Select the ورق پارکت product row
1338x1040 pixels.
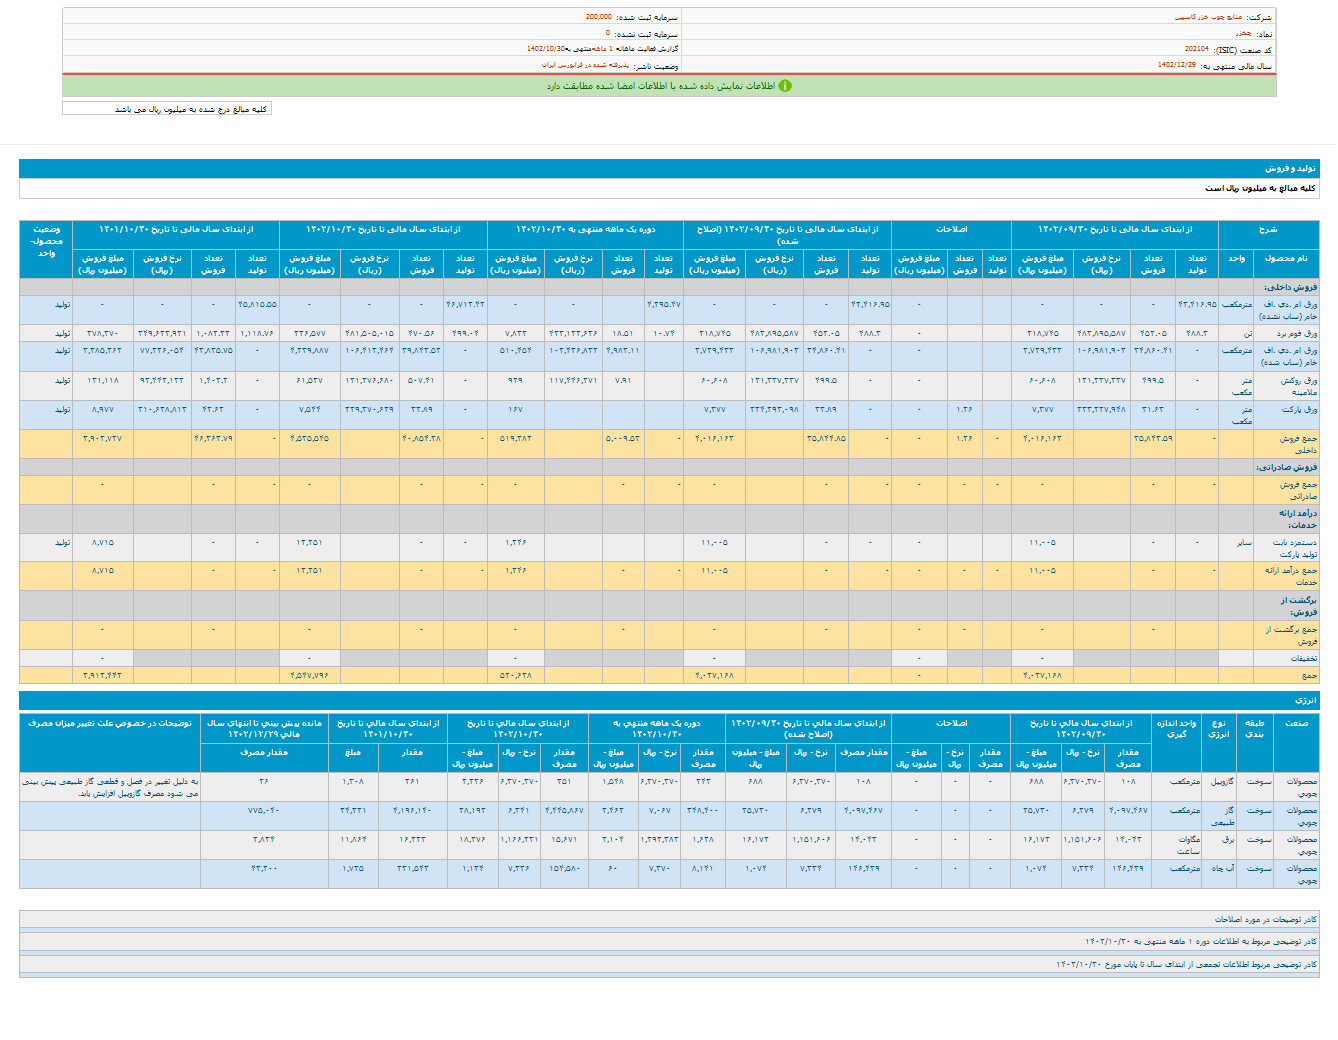pos(1298,410)
